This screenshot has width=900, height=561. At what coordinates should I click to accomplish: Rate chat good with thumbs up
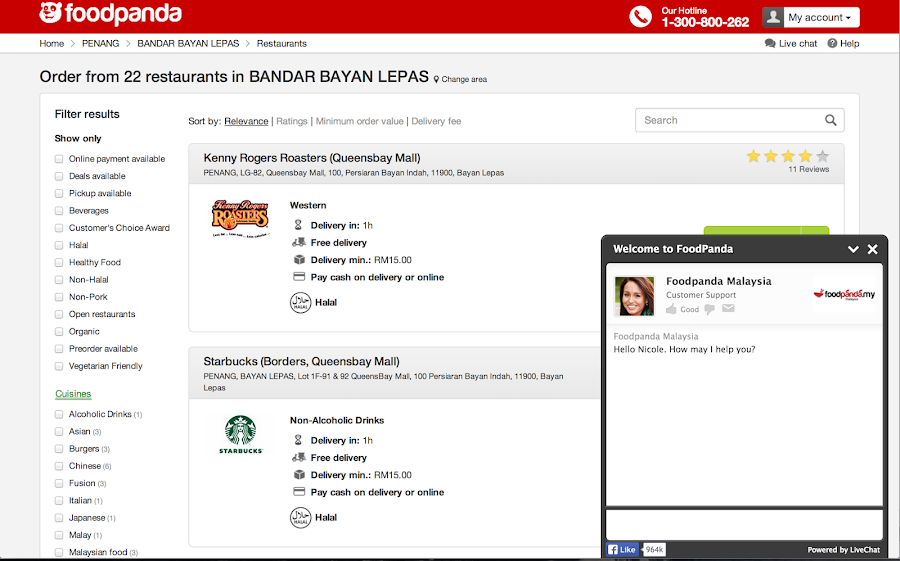click(672, 309)
